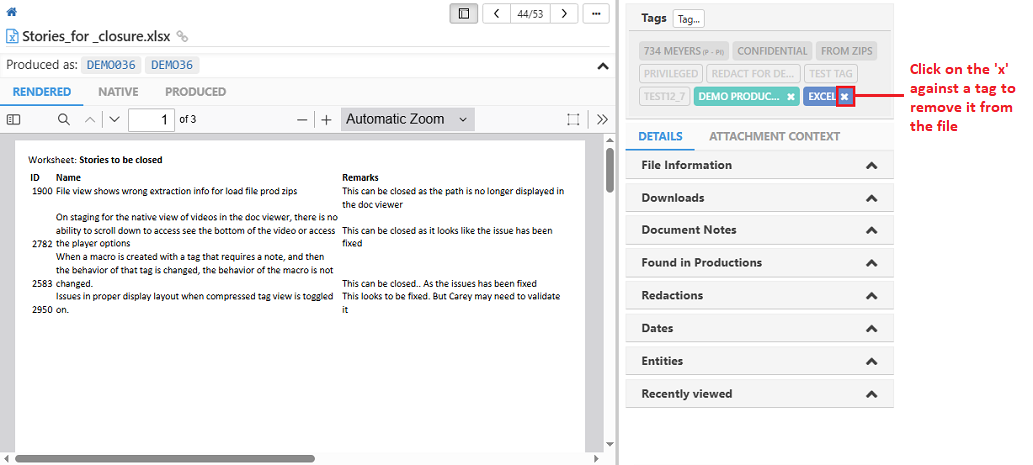Go to next document arrow
This screenshot has height=465, width=1033.
[x=564, y=13]
